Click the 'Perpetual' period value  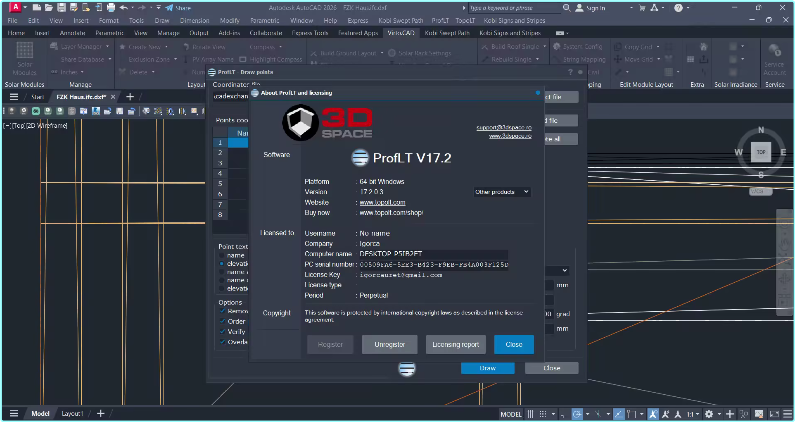[374, 295]
